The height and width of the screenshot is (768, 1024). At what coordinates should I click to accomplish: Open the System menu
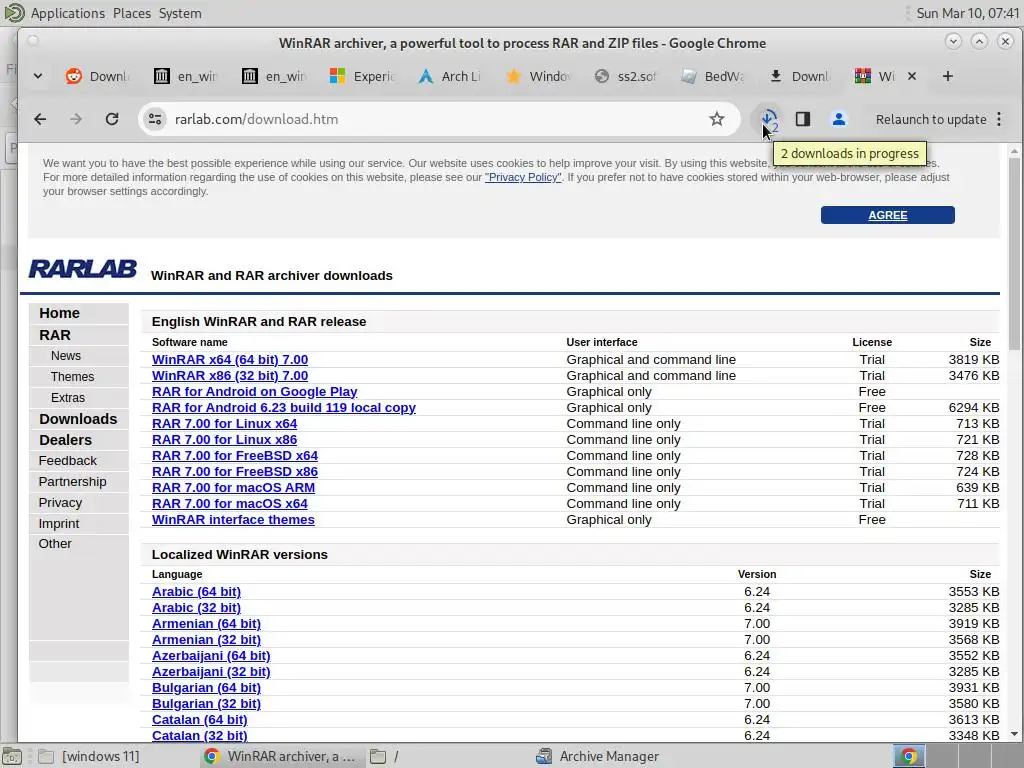tap(180, 13)
